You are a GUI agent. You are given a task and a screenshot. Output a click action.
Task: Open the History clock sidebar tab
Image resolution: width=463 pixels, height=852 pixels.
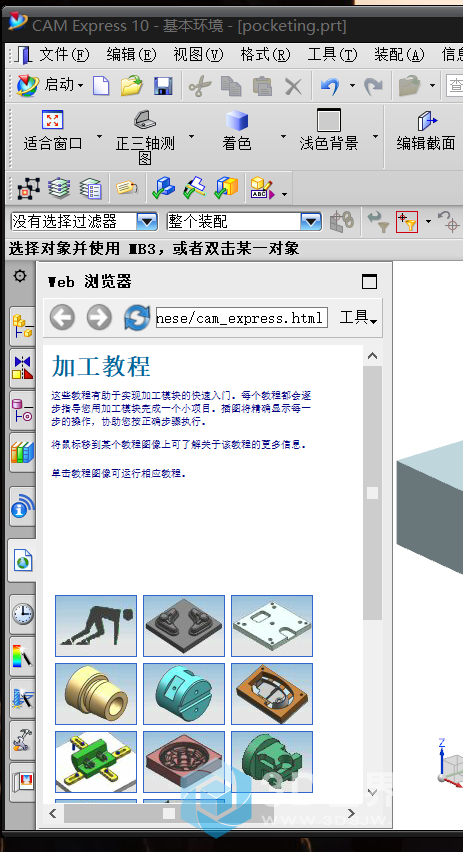point(22,613)
